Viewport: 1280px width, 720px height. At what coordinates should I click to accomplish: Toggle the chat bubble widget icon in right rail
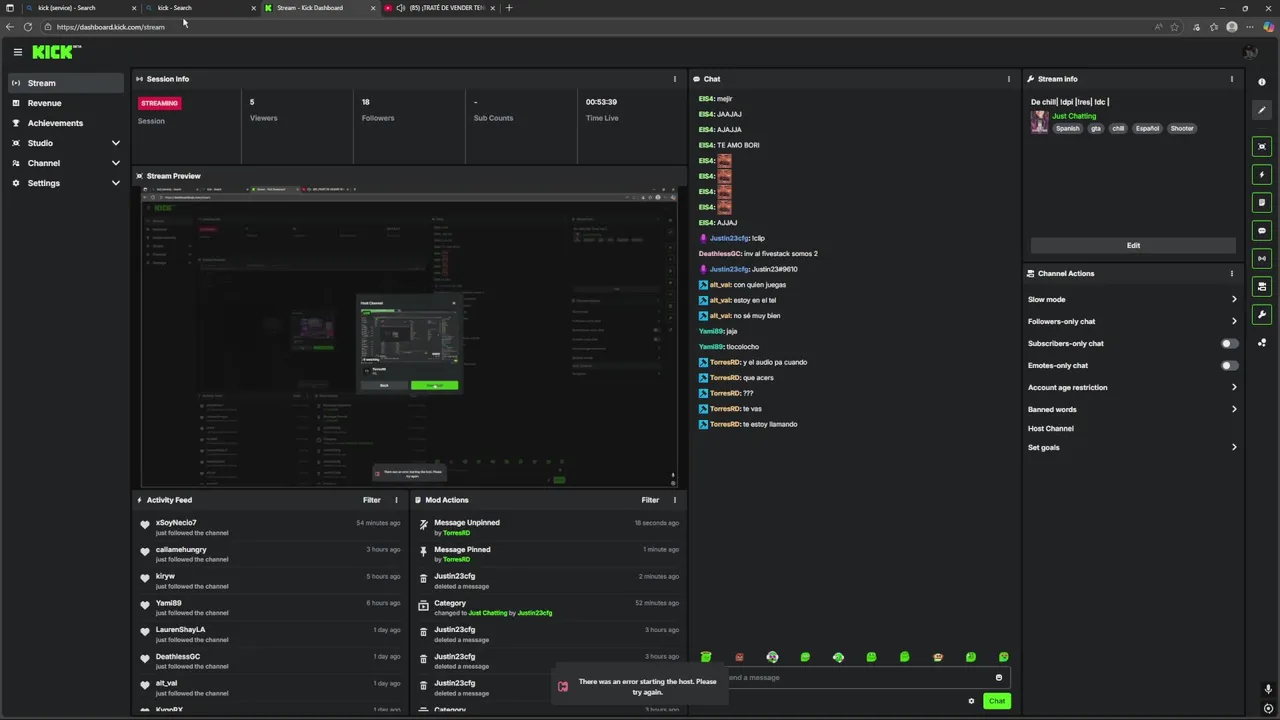tap(1262, 231)
